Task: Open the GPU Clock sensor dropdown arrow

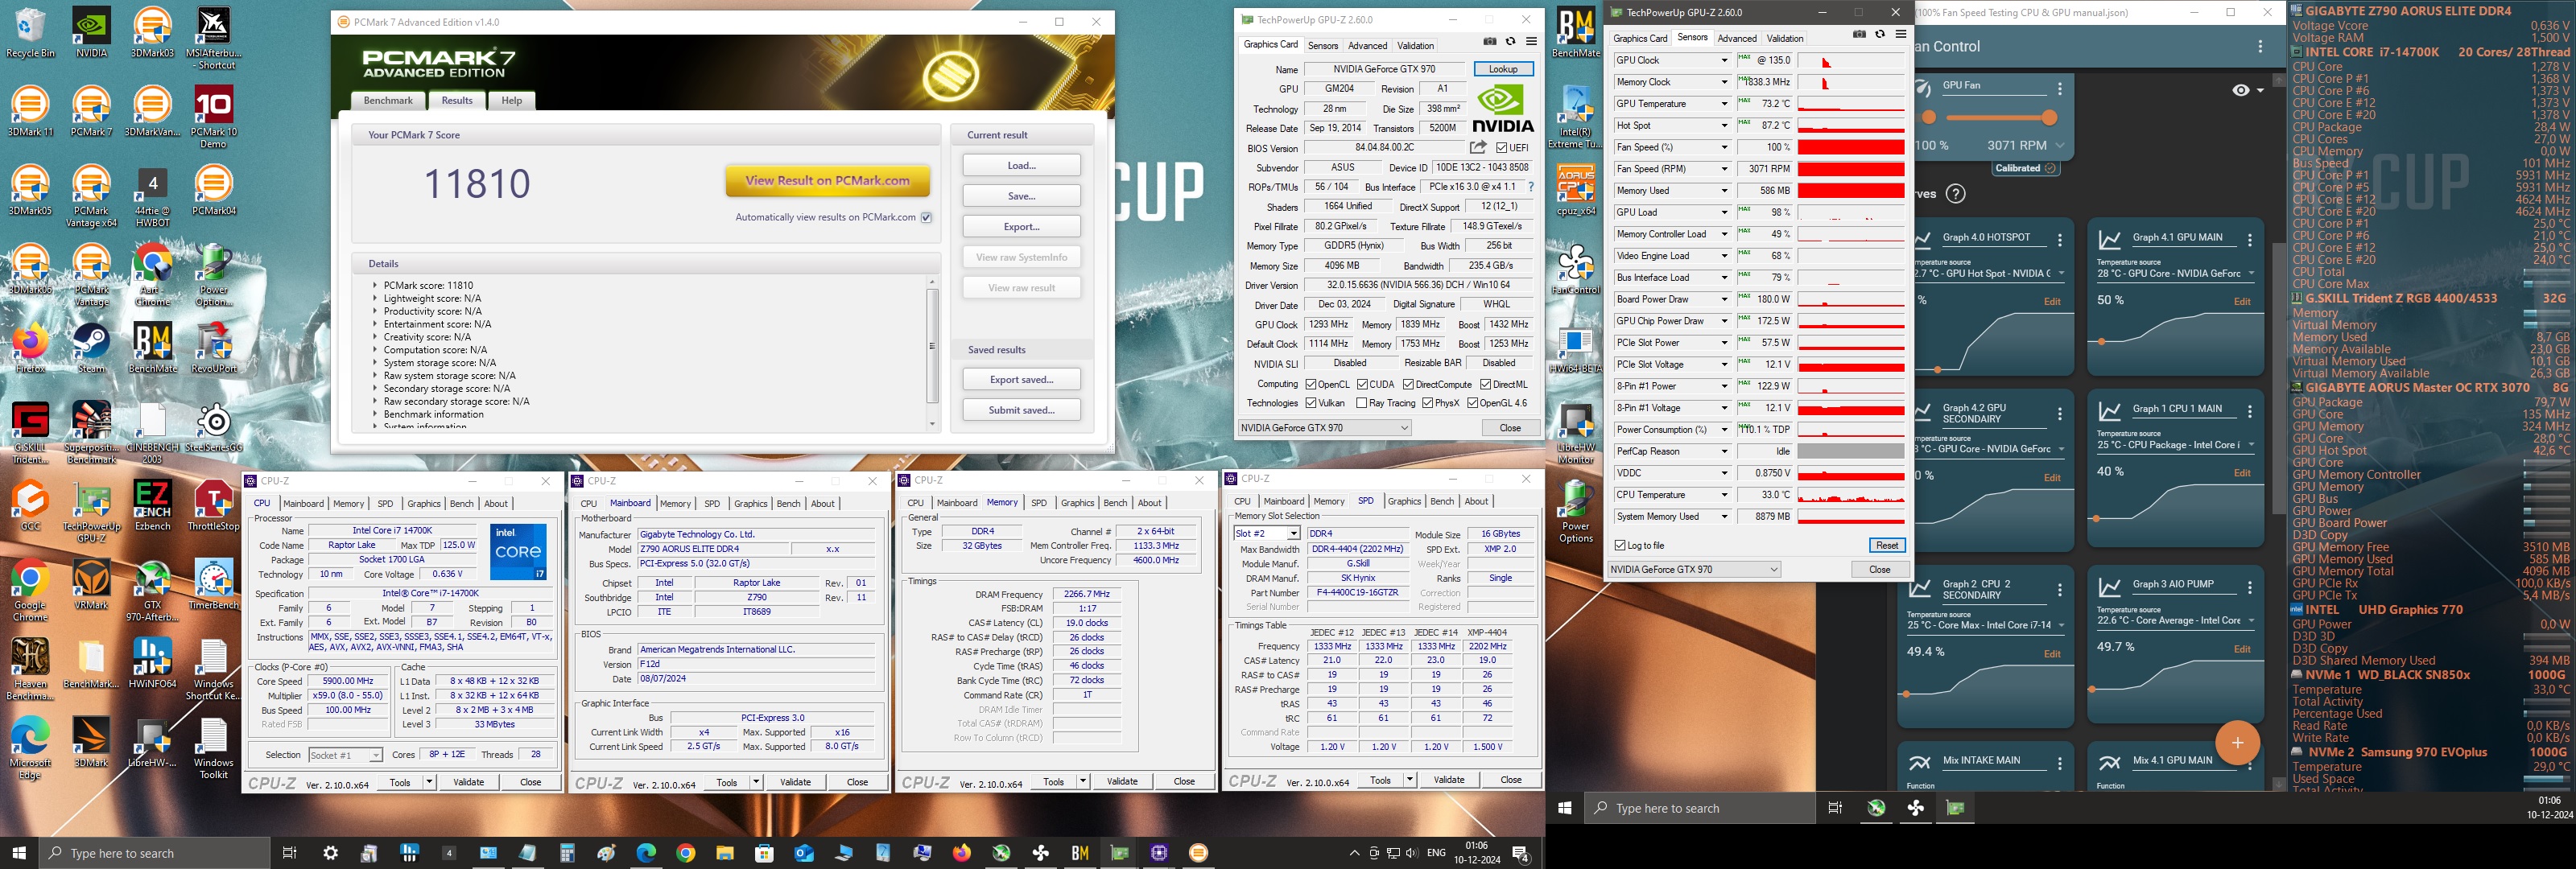Action: 1724,60
